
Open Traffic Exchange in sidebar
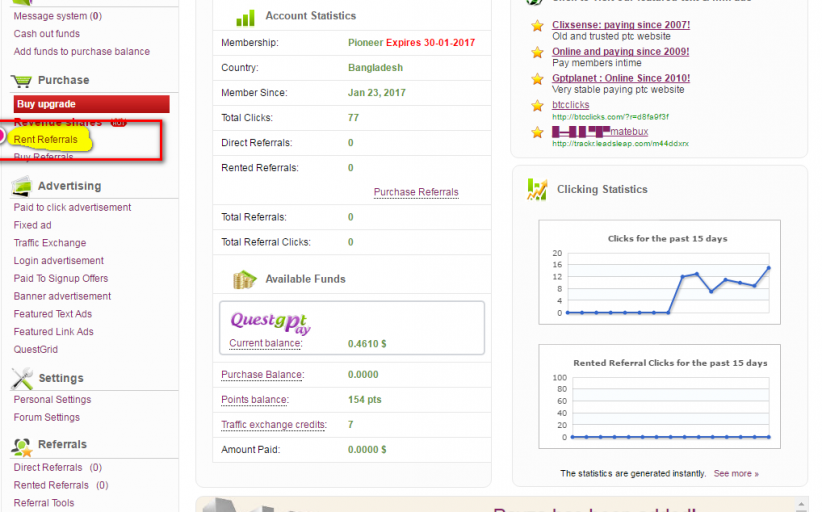tap(50, 243)
